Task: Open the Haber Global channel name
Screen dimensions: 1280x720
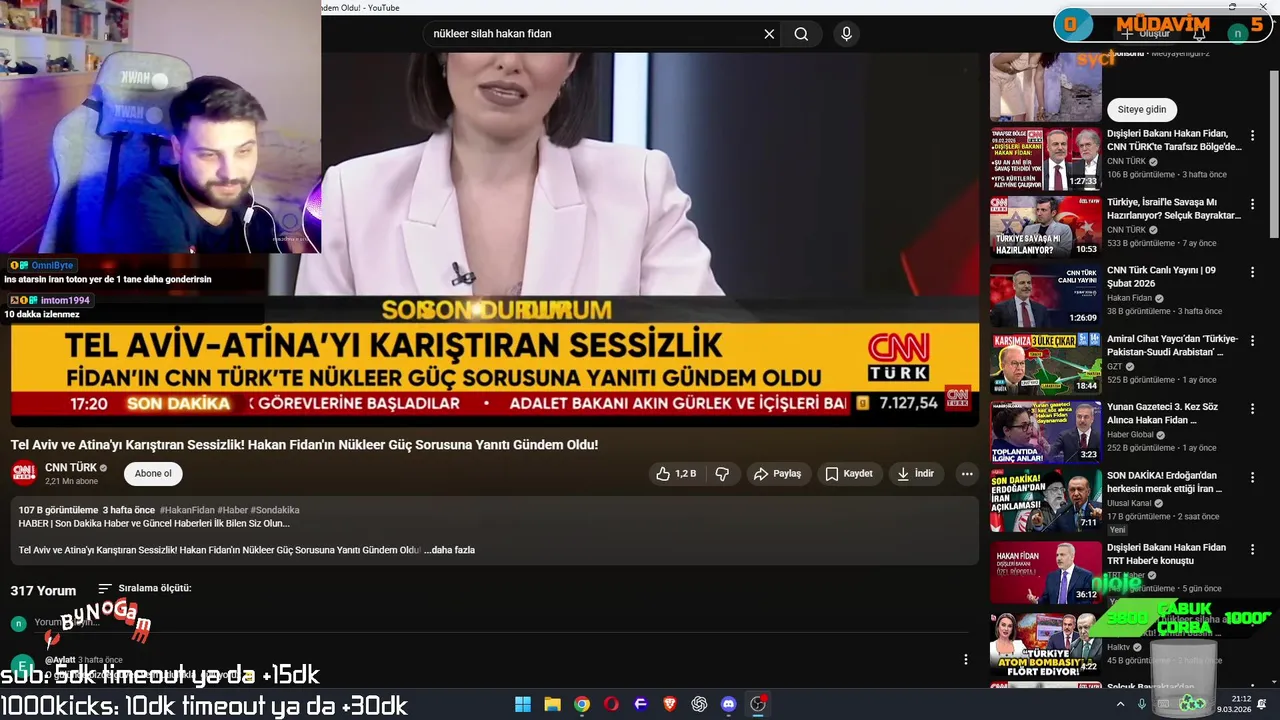Action: [1130, 435]
